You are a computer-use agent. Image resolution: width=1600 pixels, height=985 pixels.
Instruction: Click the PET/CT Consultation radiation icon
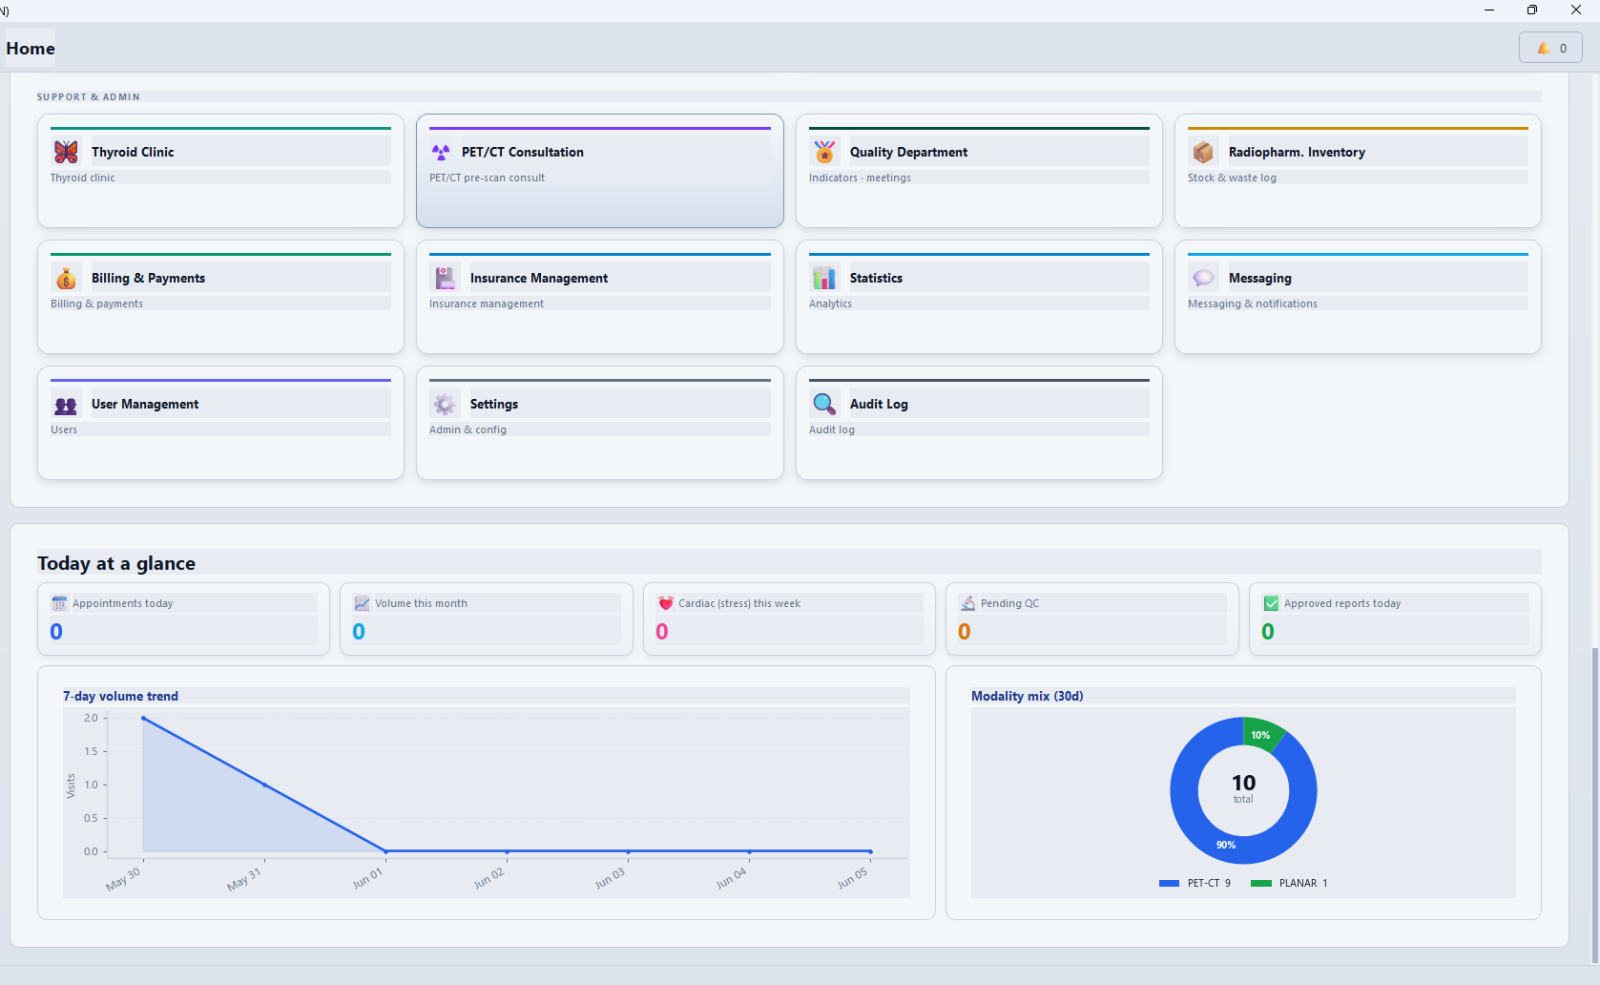441,152
